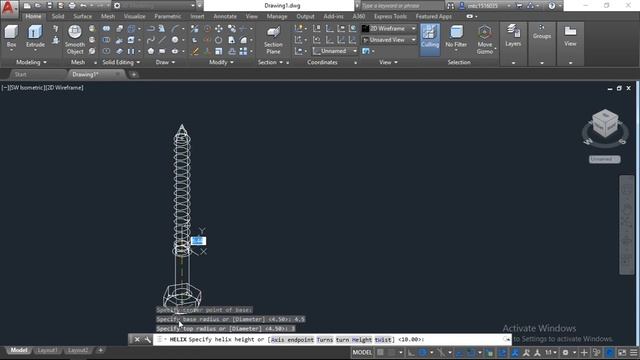Close the command line with X icon
The image size is (640, 360).
pyautogui.click(x=137, y=340)
